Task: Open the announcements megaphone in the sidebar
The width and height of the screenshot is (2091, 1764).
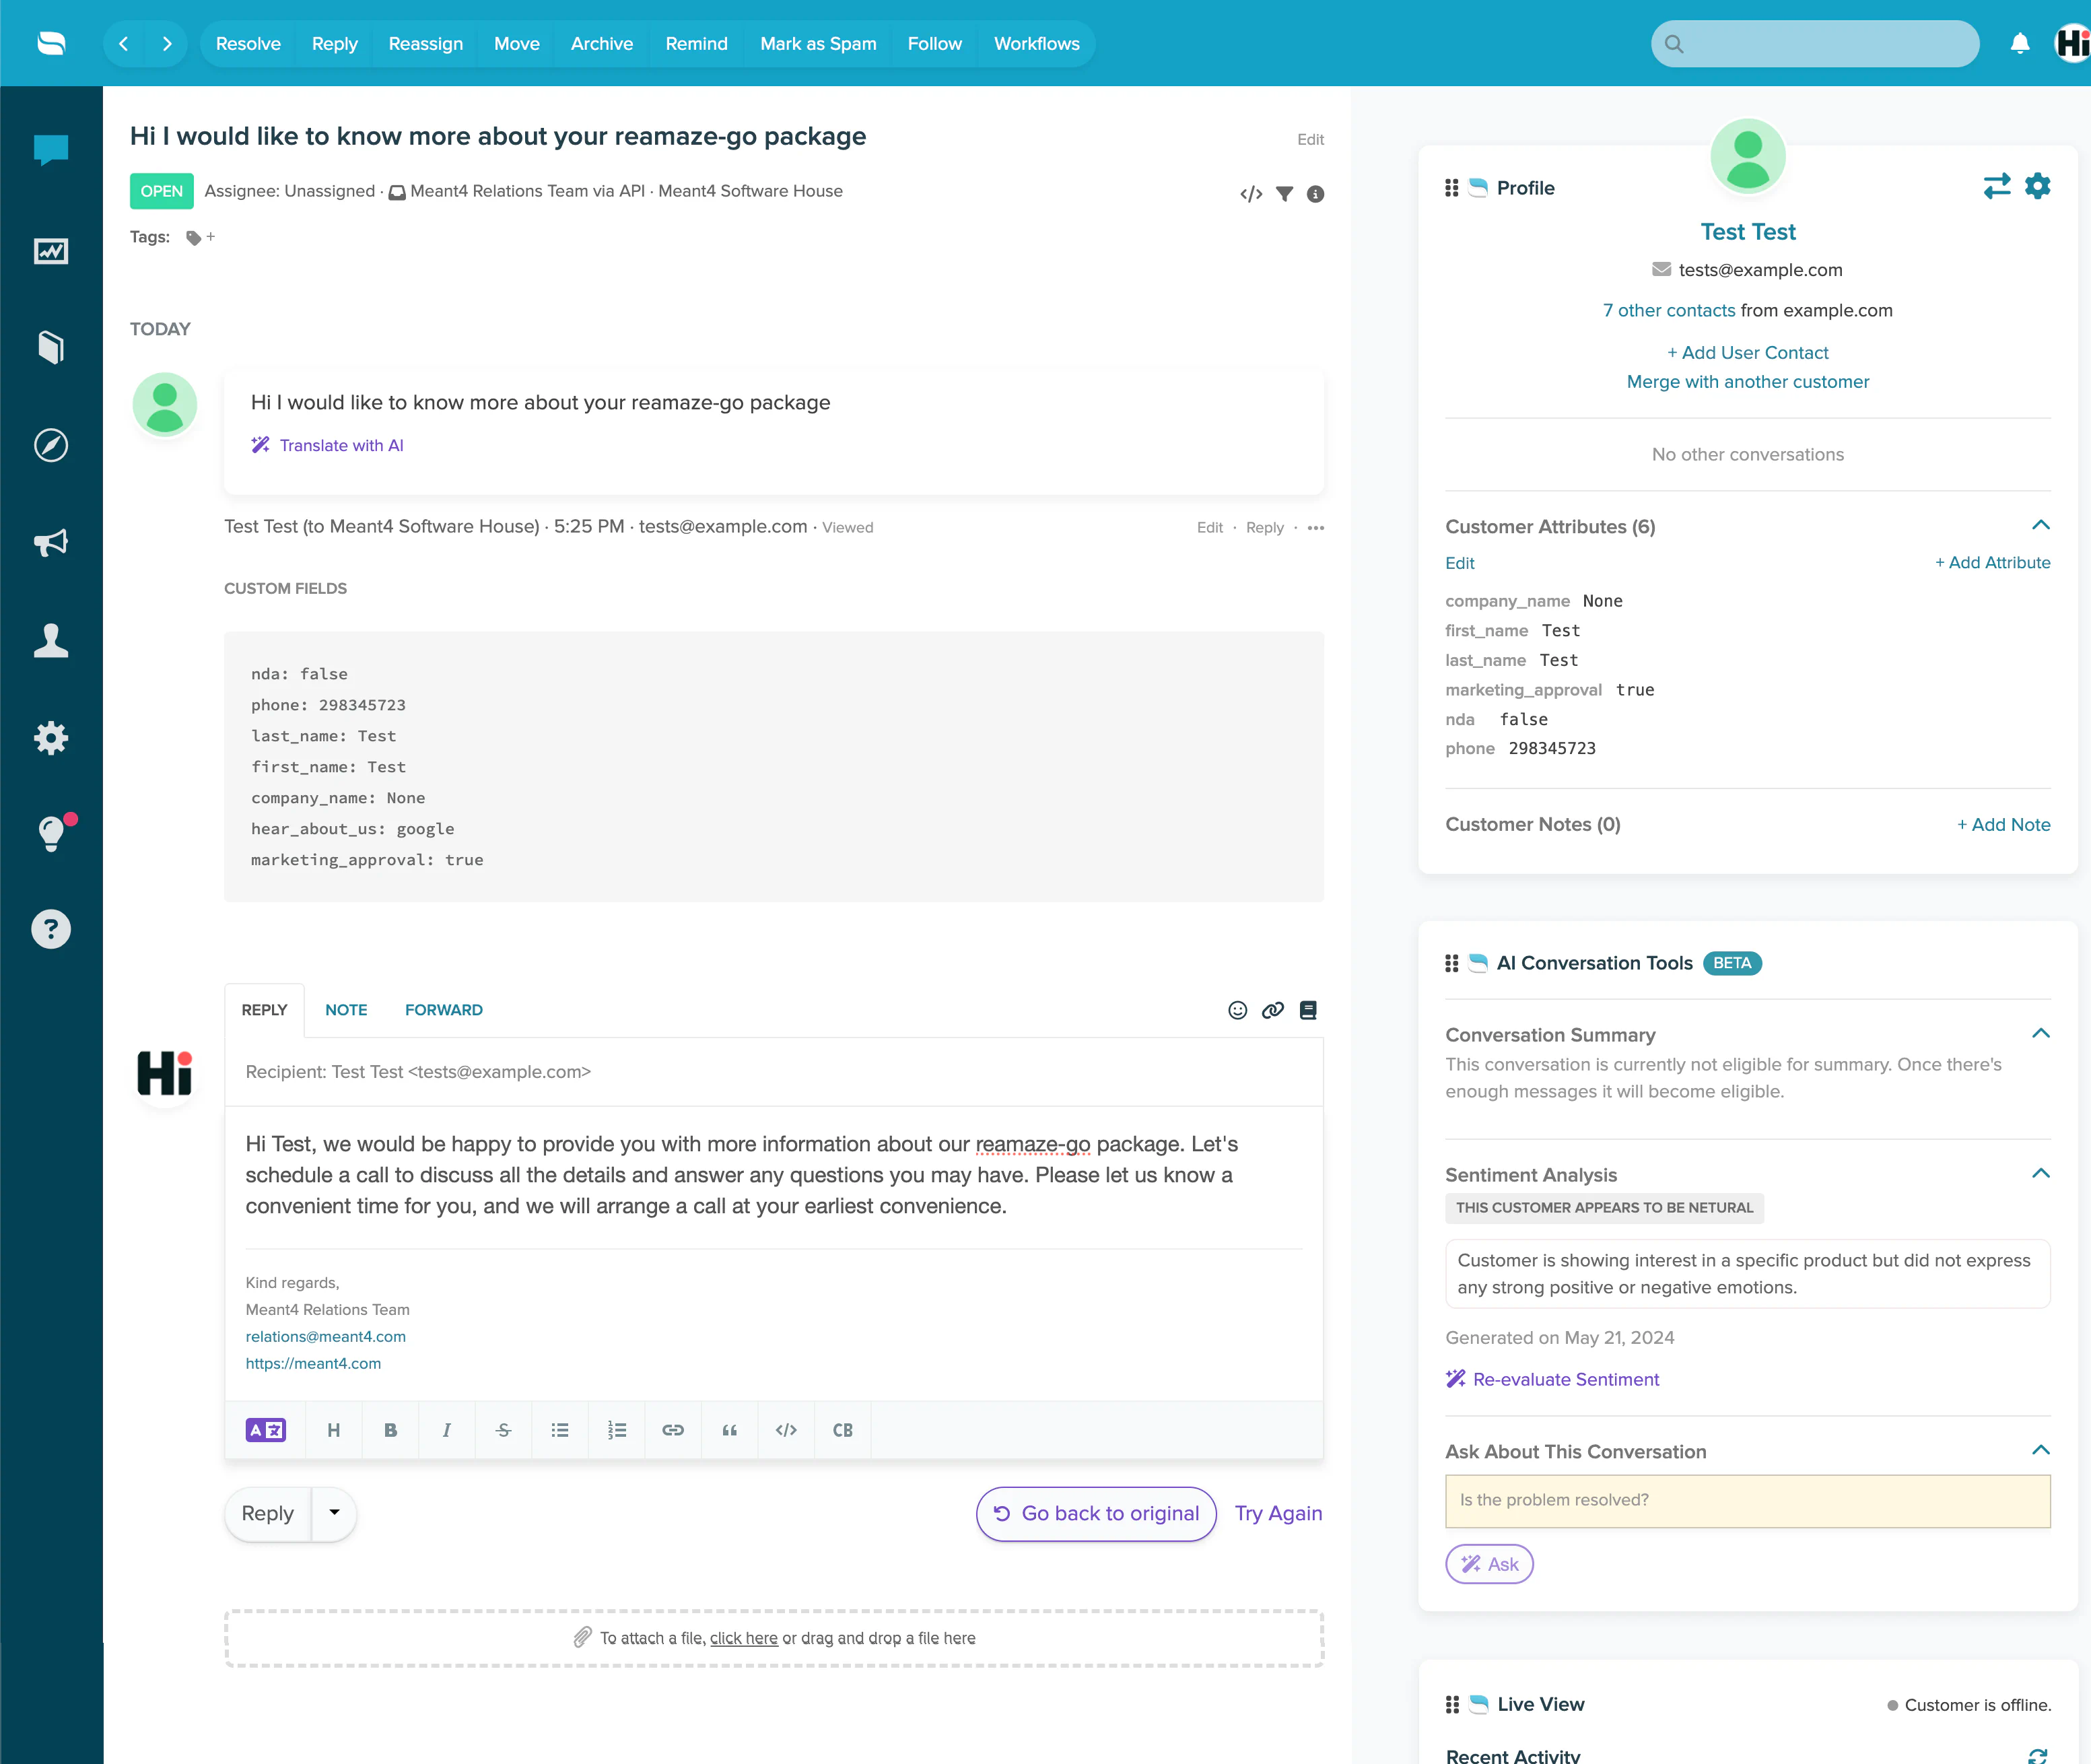Action: (x=51, y=543)
